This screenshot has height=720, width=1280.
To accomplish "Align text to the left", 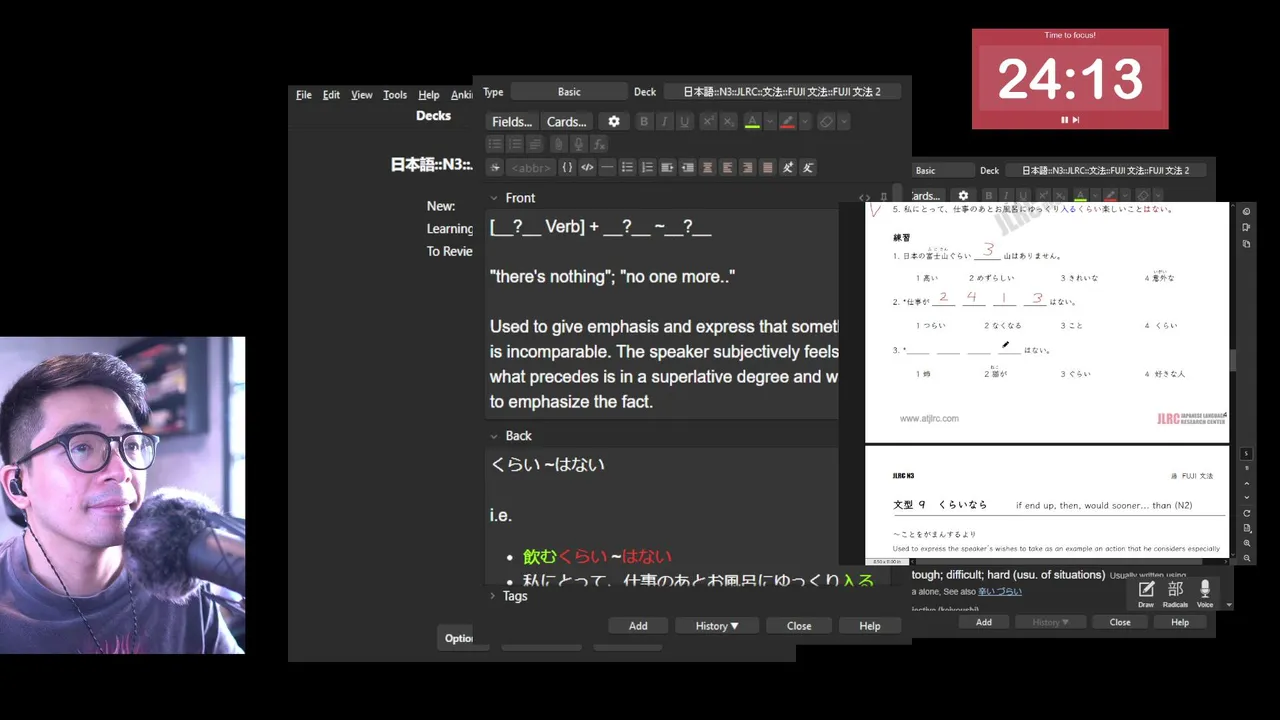I will 727,167.
